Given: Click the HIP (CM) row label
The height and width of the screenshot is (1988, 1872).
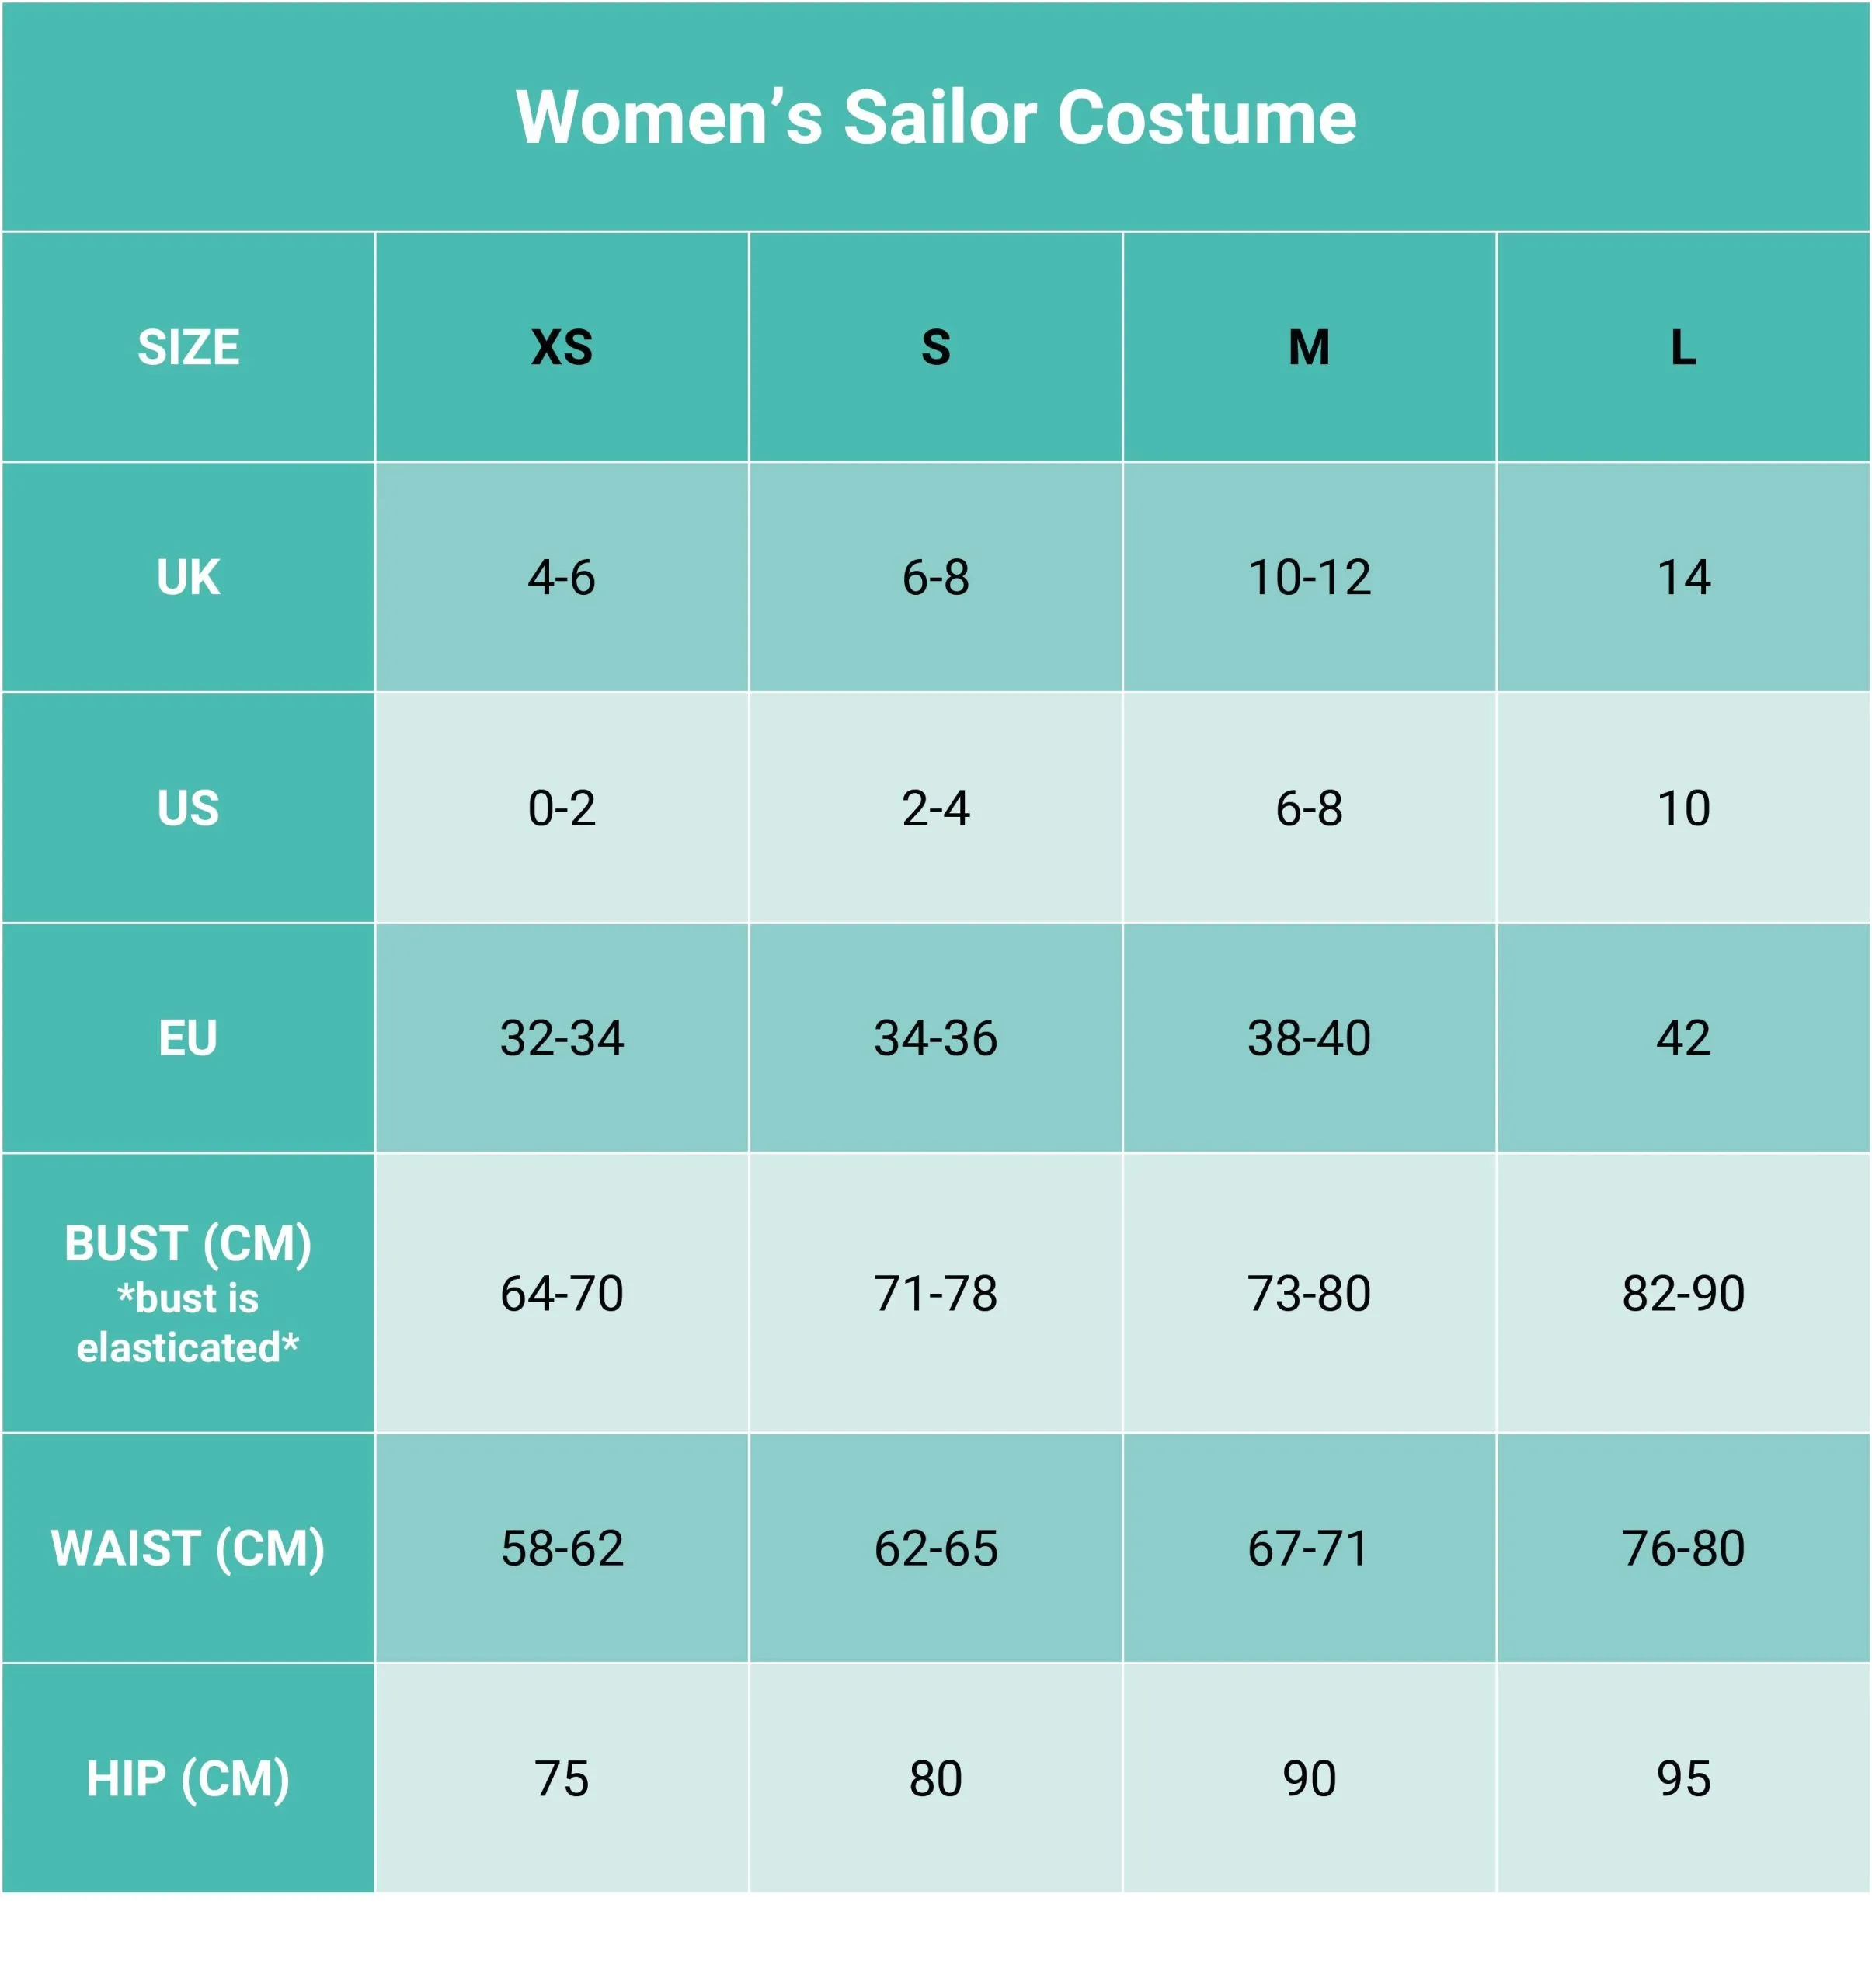Looking at the screenshot, I should (x=188, y=1778).
